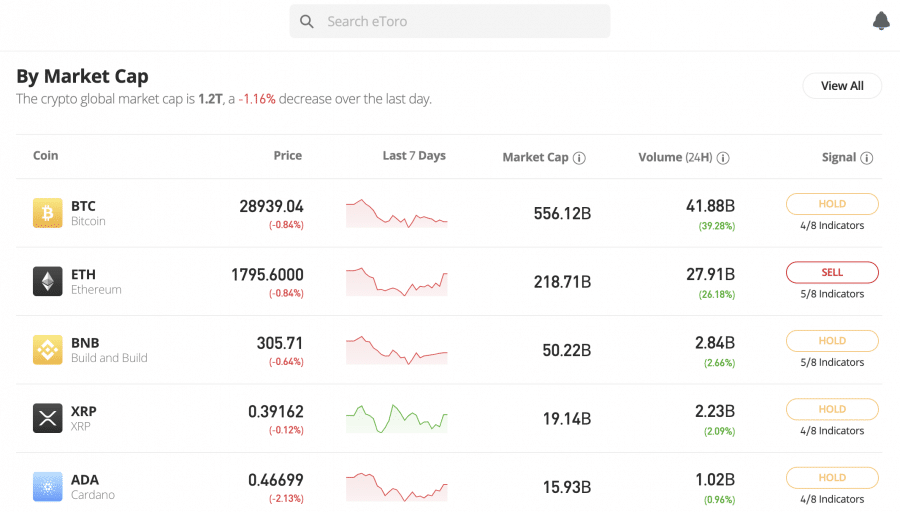The height and width of the screenshot is (512, 900).
Task: Show Volume (24H) info icon
Action: pyautogui.click(x=723, y=158)
